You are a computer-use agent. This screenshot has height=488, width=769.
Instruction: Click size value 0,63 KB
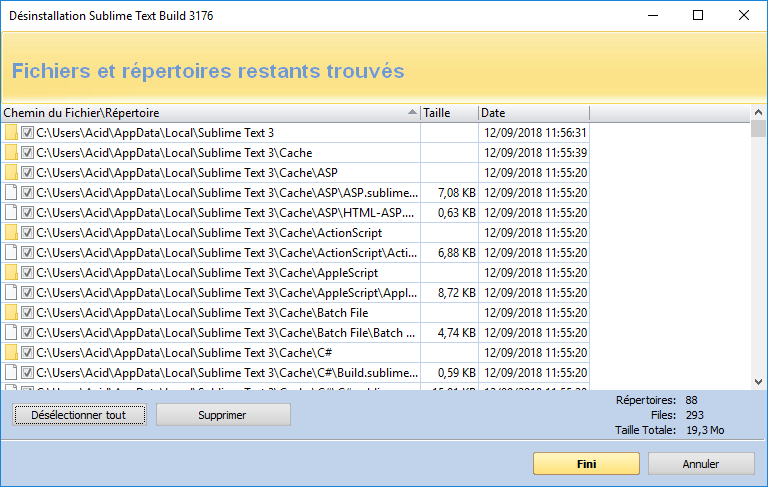pyautogui.click(x=457, y=213)
